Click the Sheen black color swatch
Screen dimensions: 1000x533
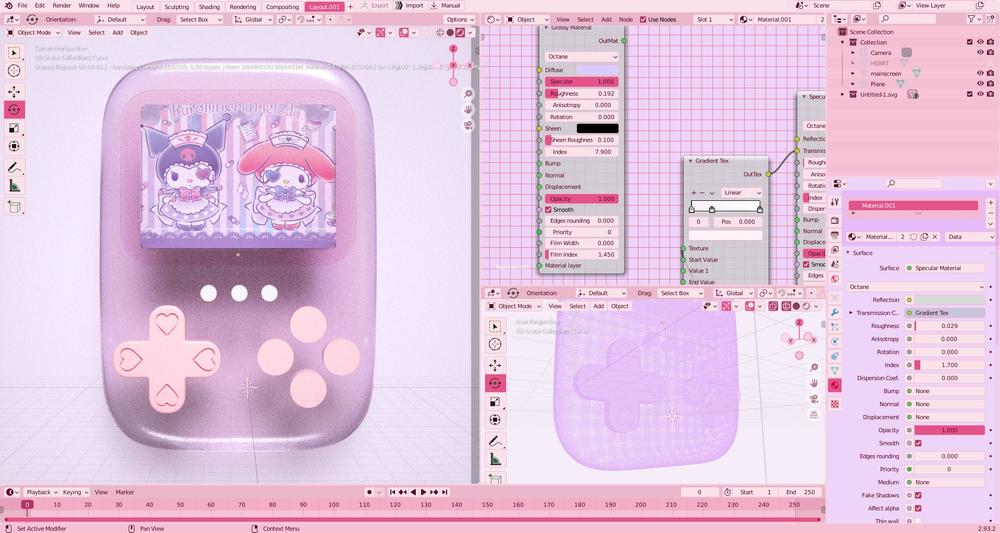point(597,129)
